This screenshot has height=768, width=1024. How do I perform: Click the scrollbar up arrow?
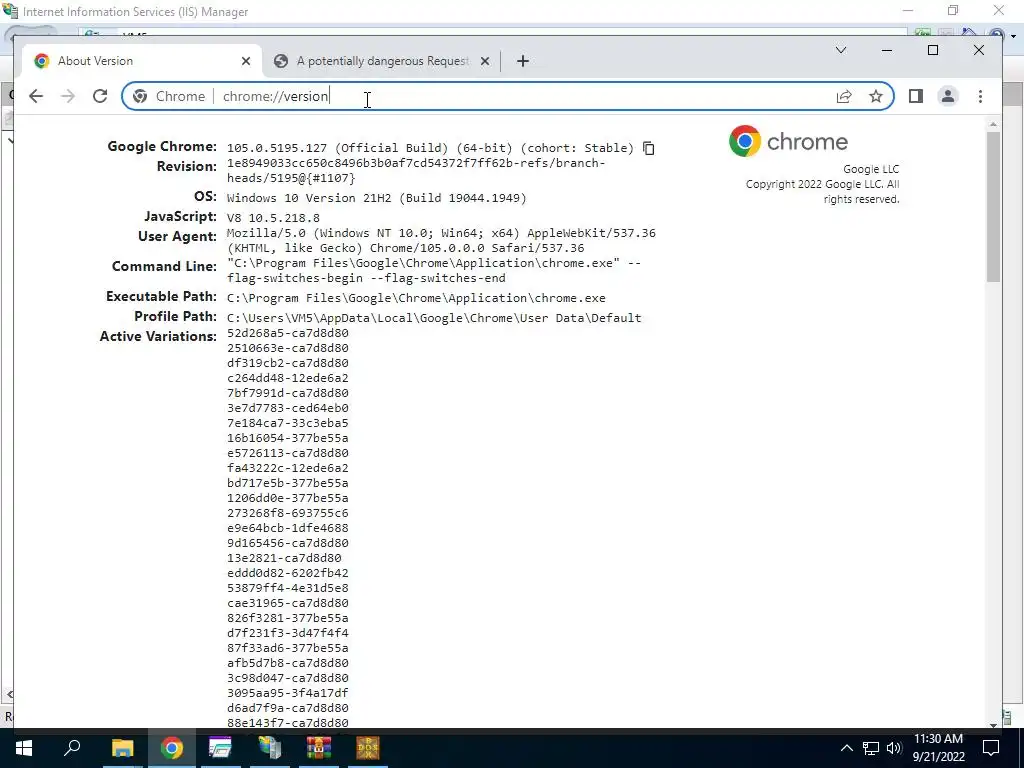pos(993,124)
